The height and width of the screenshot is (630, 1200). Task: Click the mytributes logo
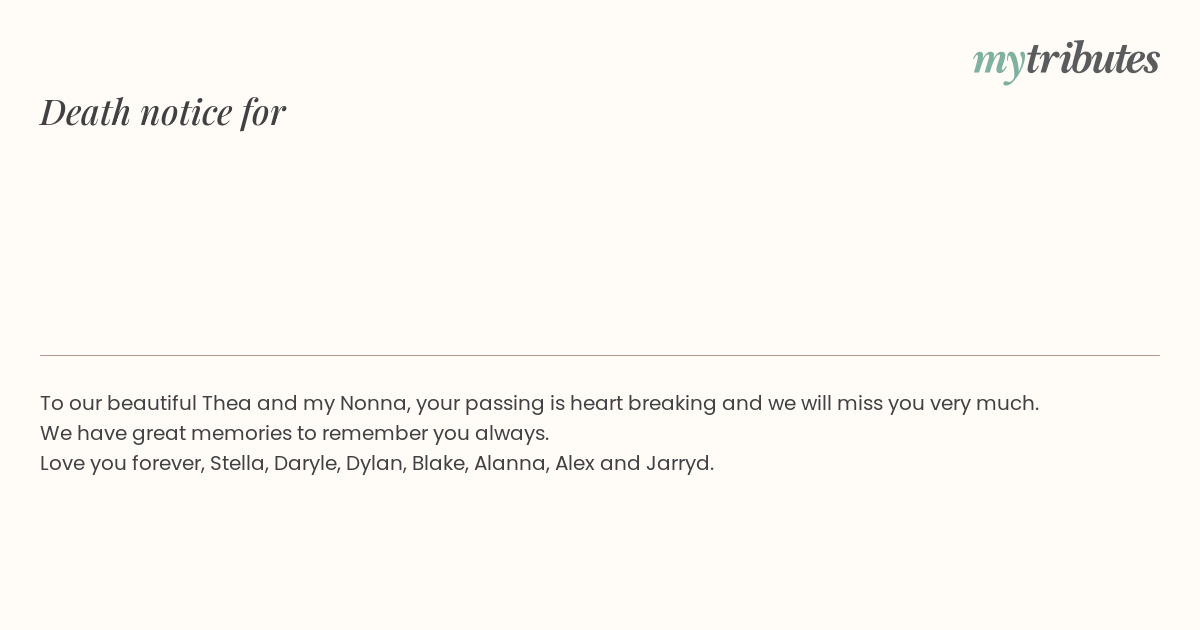(1066, 59)
